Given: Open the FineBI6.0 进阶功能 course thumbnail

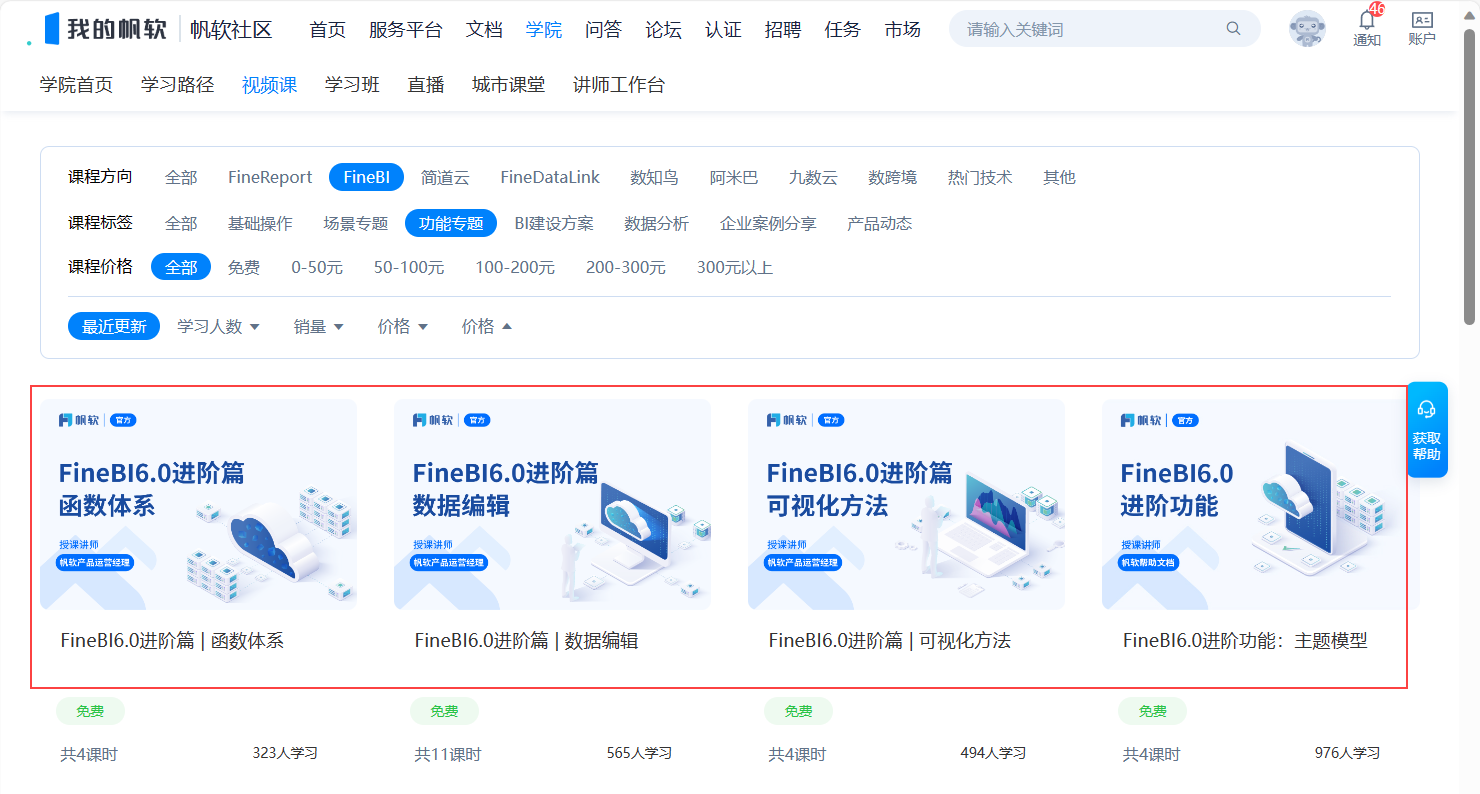Looking at the screenshot, I should click(1260, 504).
